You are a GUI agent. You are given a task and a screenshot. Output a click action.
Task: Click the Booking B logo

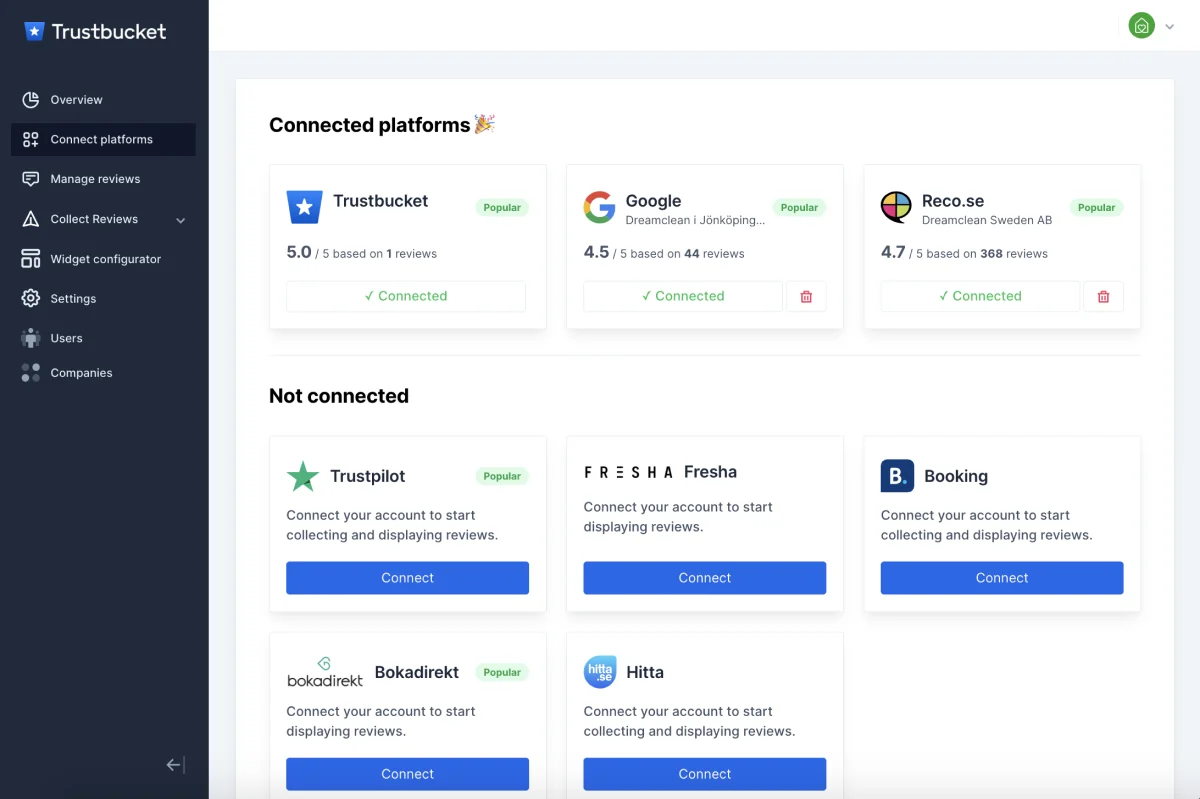(897, 476)
